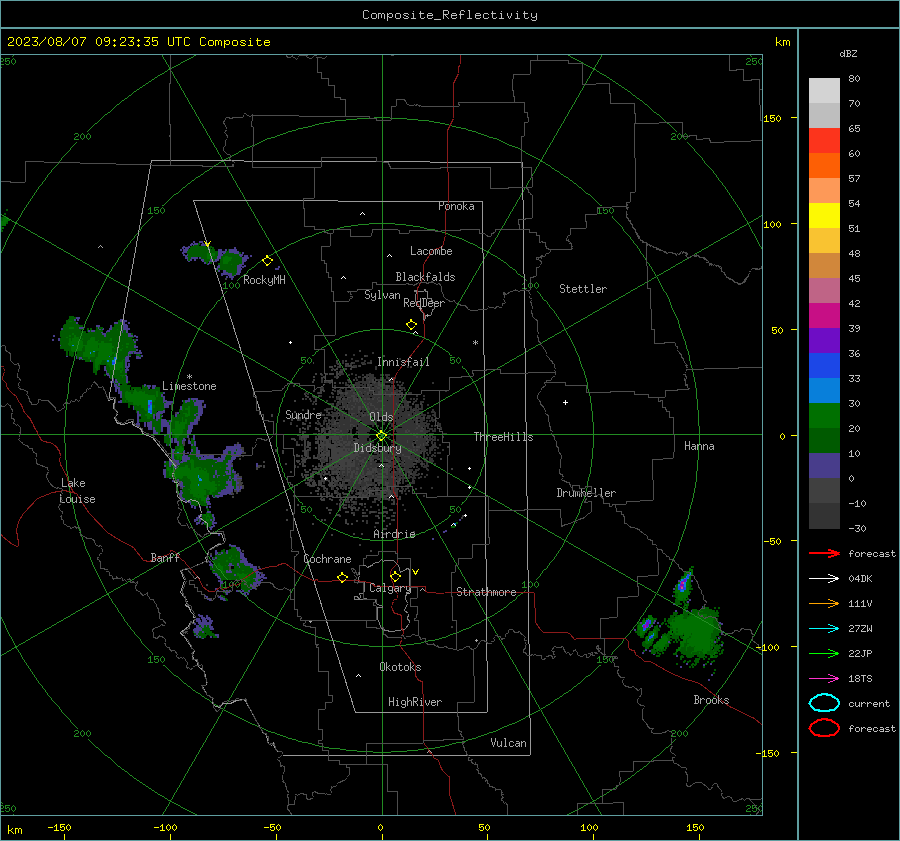
Task: Click the Okotoks city label
Action: tap(400, 667)
